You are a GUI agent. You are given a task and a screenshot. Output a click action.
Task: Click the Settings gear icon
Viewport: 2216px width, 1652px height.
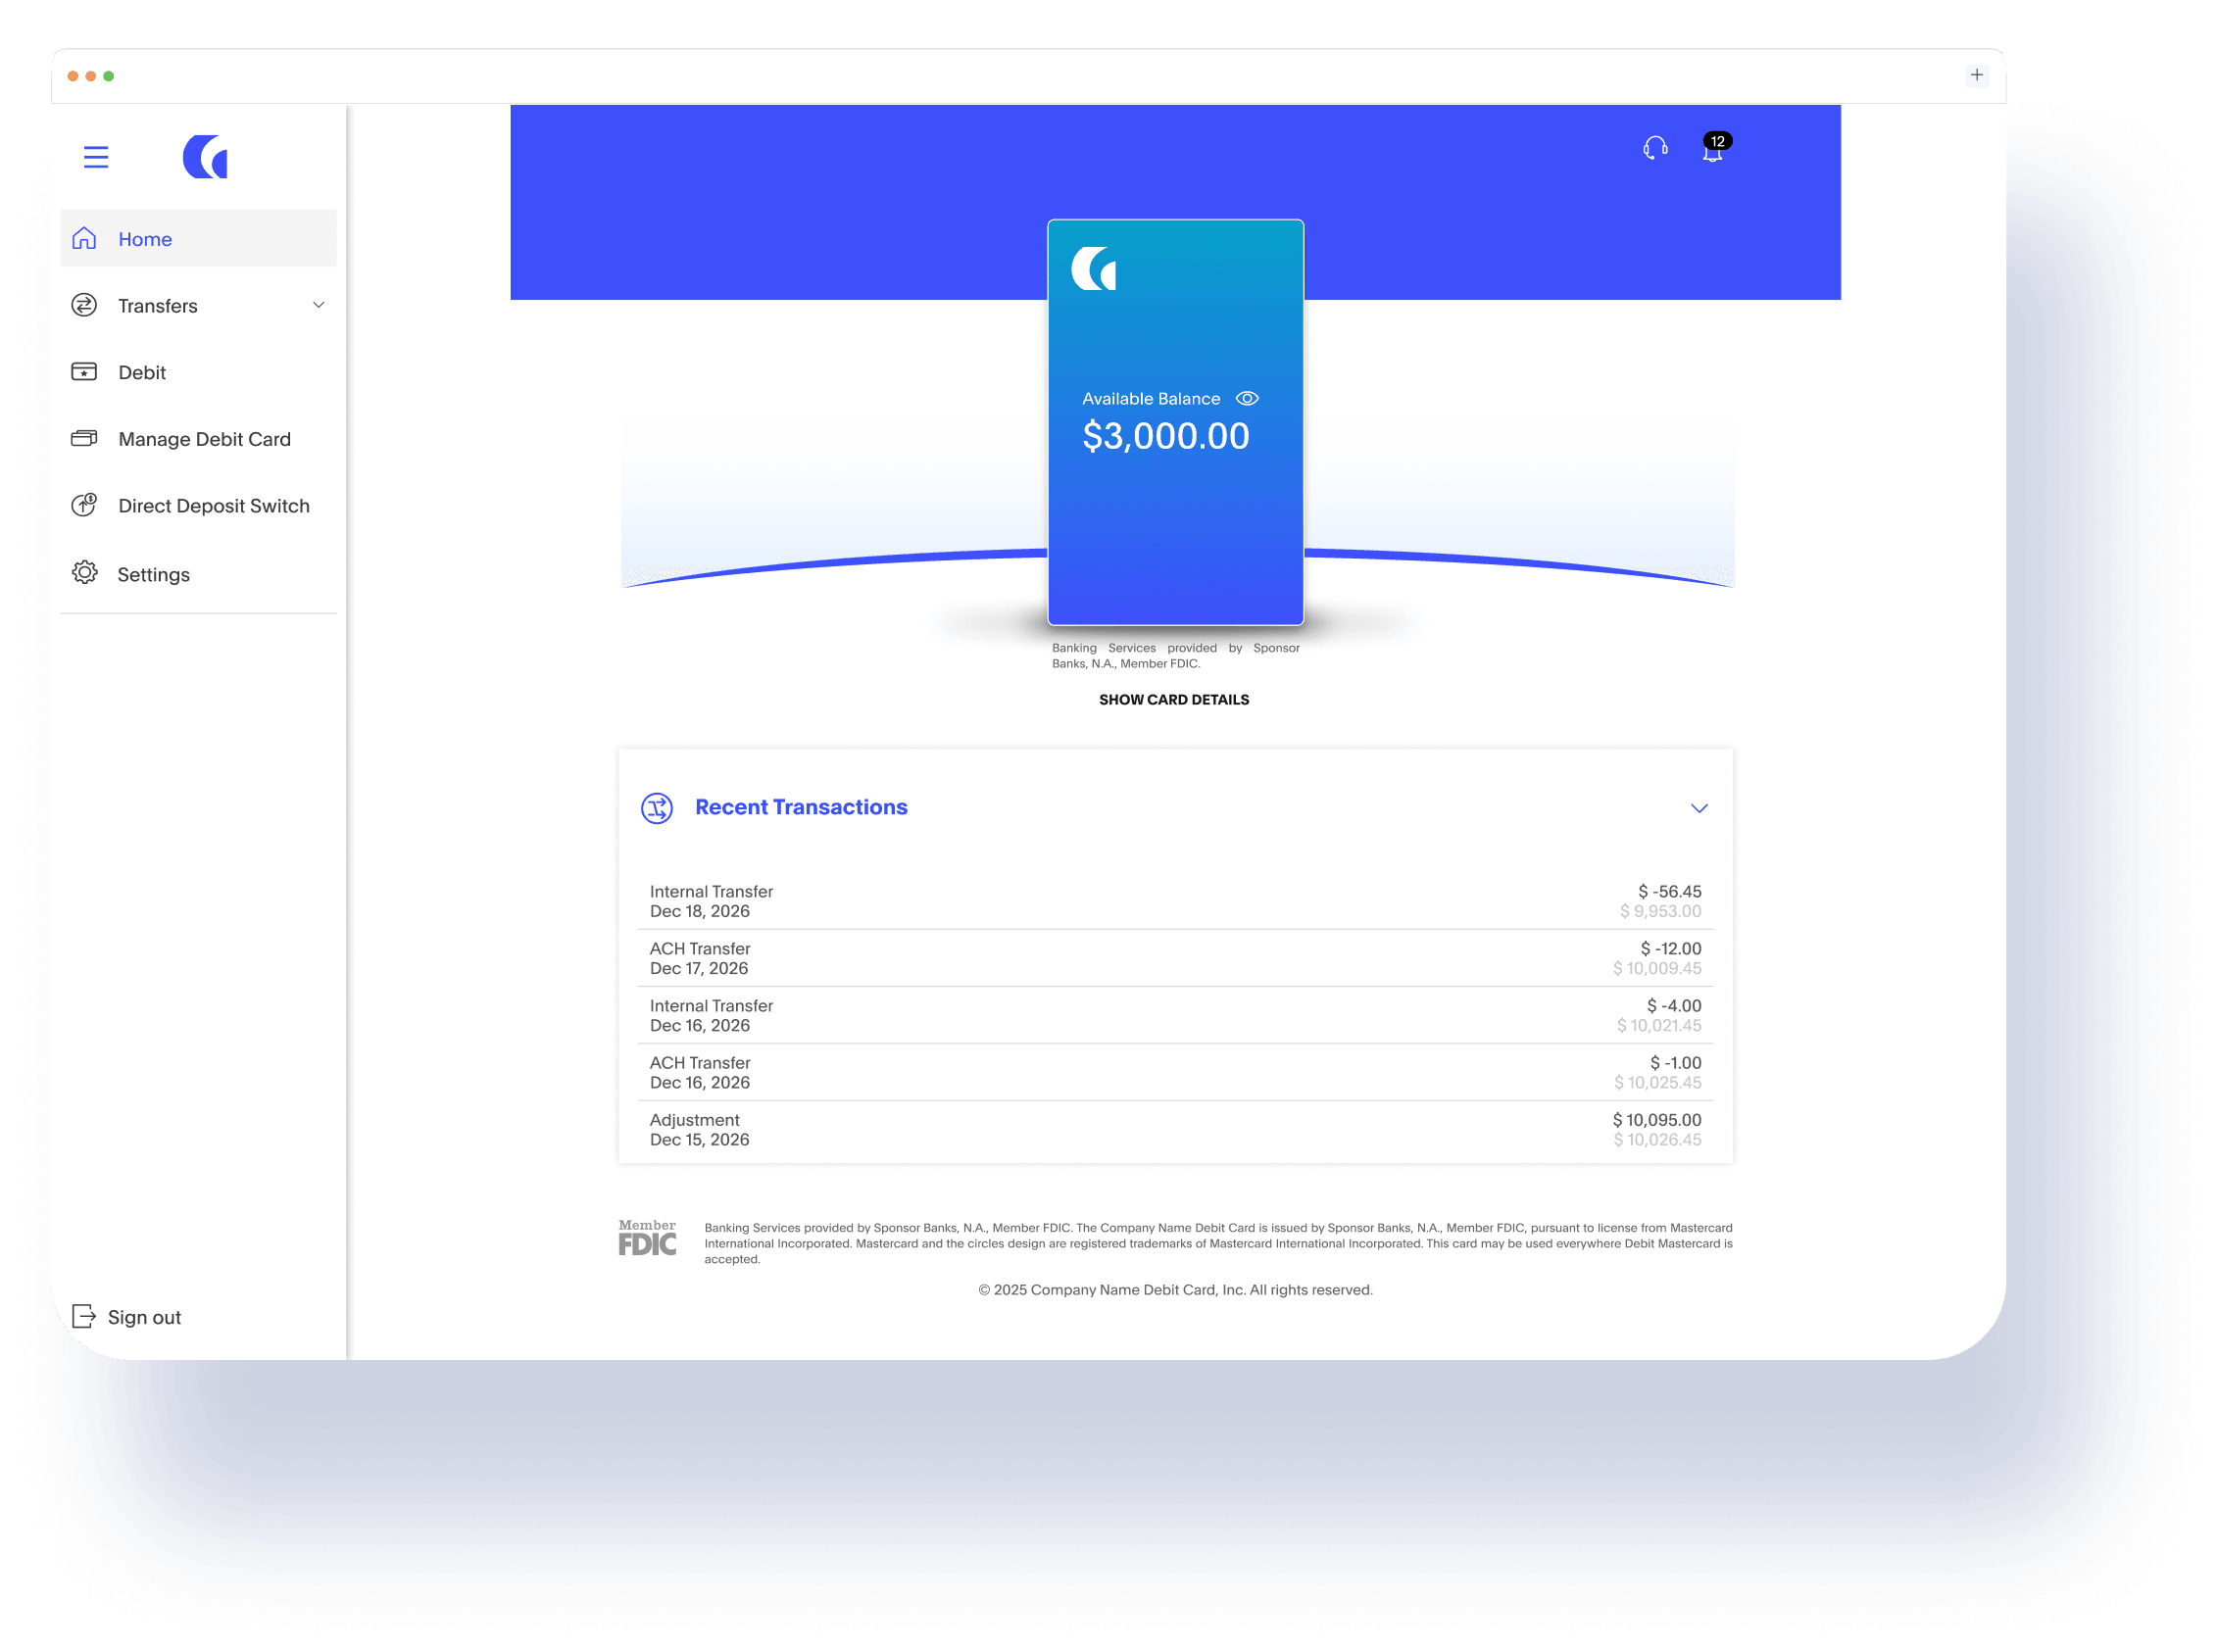click(x=85, y=573)
